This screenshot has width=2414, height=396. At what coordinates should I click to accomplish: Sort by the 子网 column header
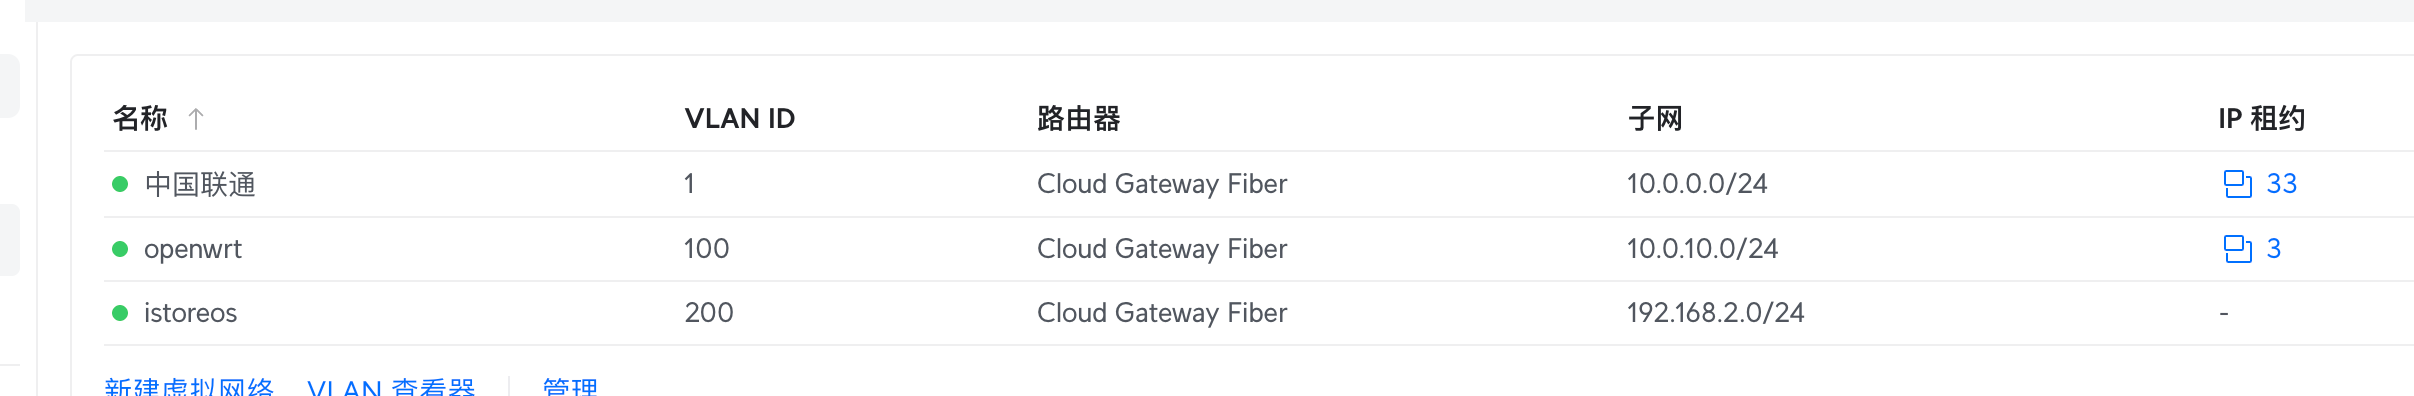pos(1655,119)
